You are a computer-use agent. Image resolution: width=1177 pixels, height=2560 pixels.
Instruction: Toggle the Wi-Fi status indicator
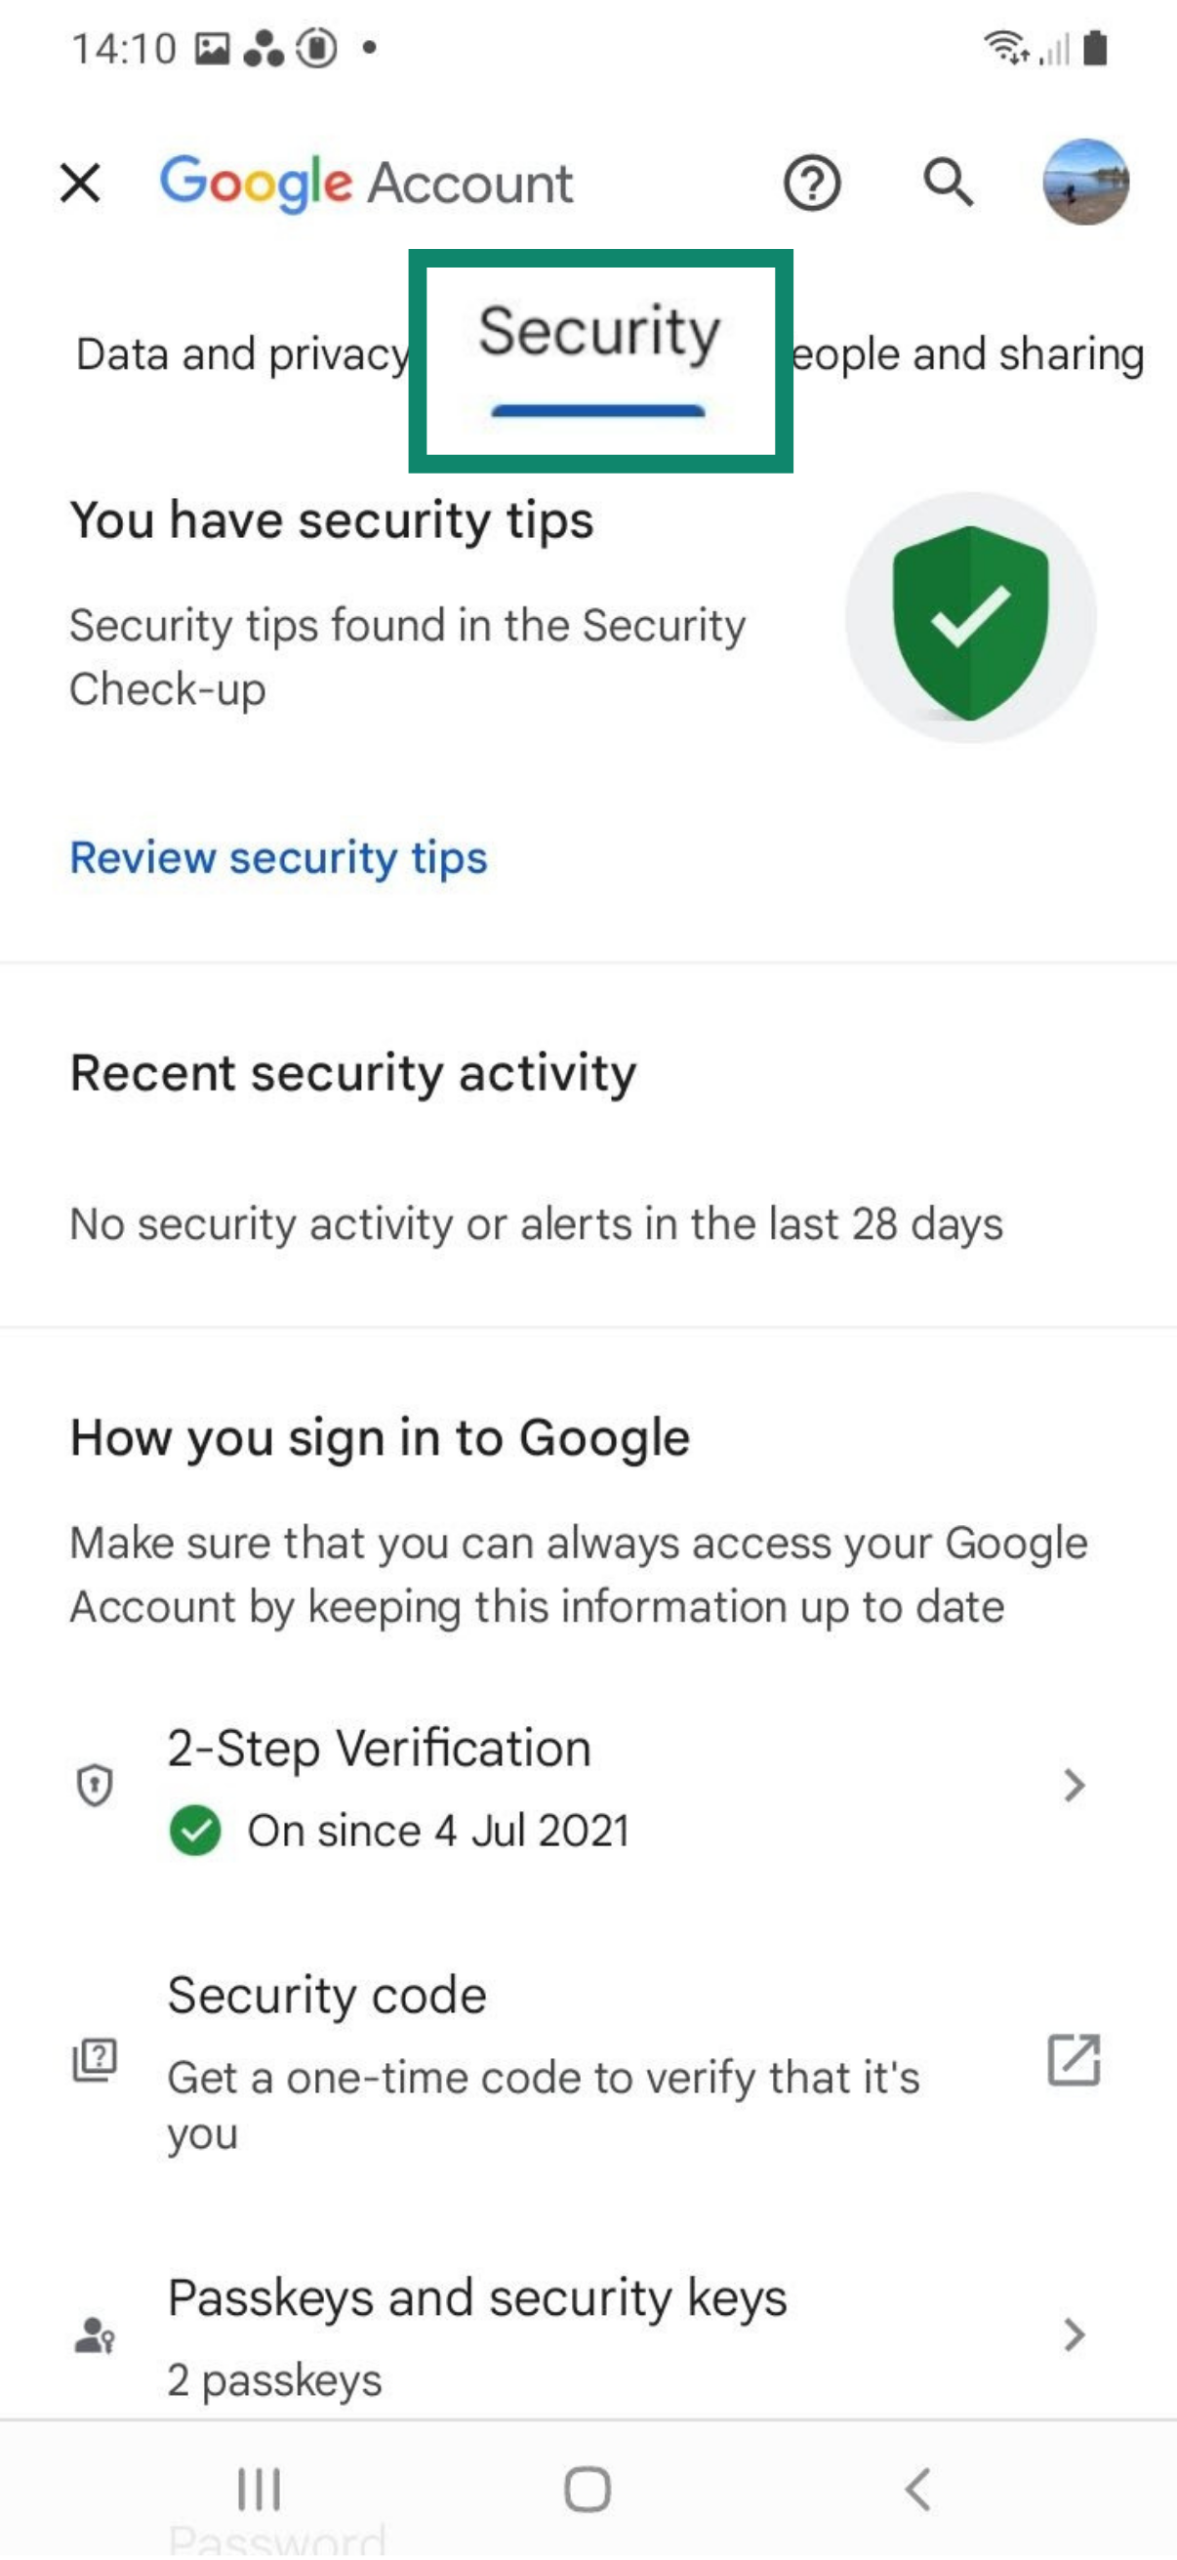coord(1003,48)
